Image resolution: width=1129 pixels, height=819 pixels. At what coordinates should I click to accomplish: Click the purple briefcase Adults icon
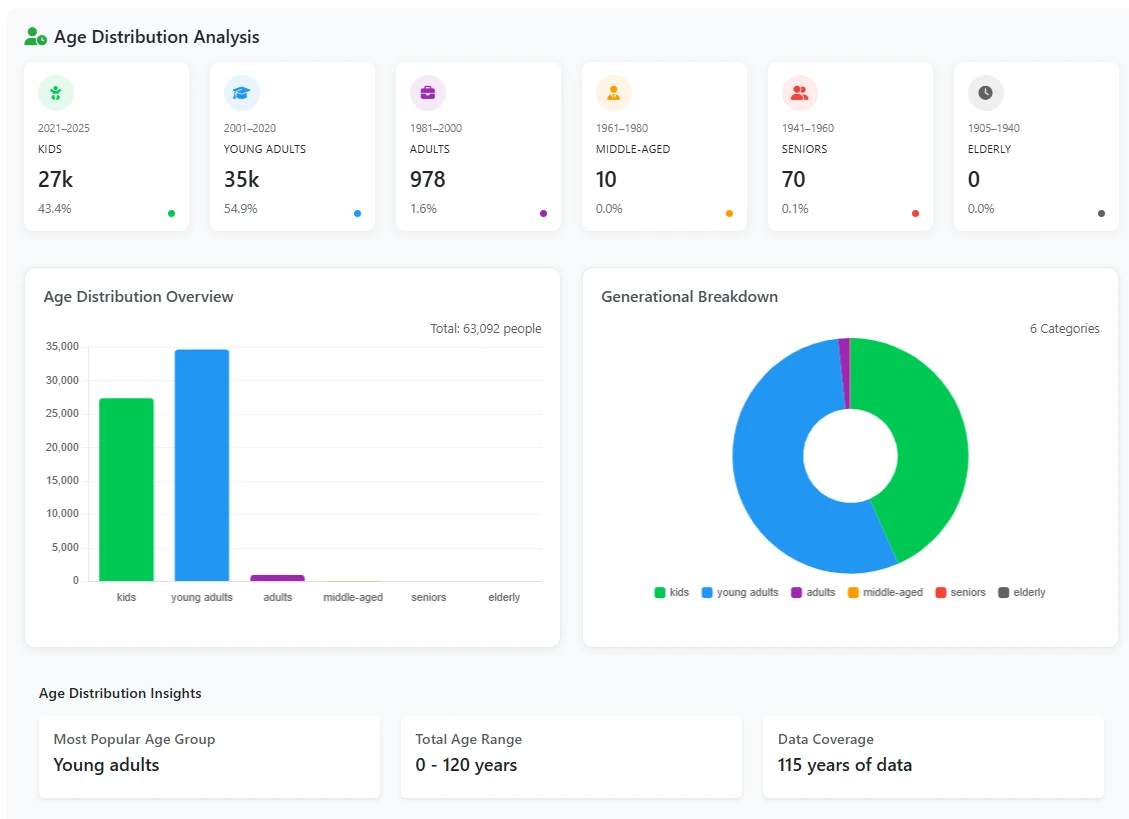pos(428,93)
